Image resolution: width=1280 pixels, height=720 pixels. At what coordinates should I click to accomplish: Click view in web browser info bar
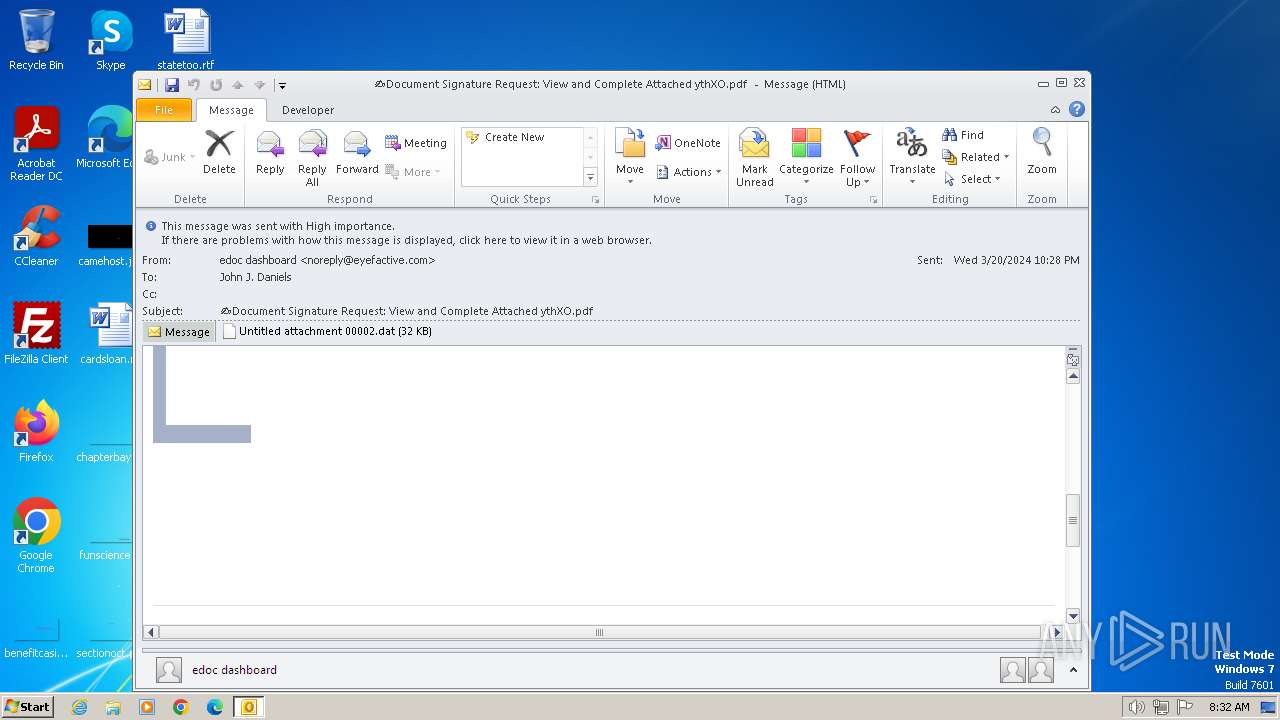tap(406, 240)
